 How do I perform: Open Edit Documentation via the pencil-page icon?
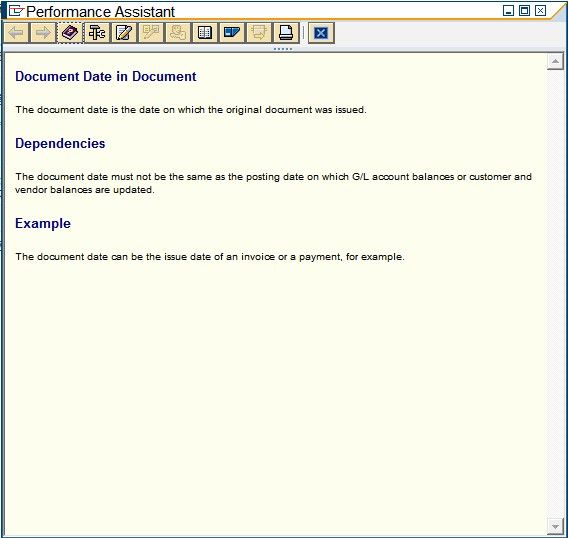(124, 33)
